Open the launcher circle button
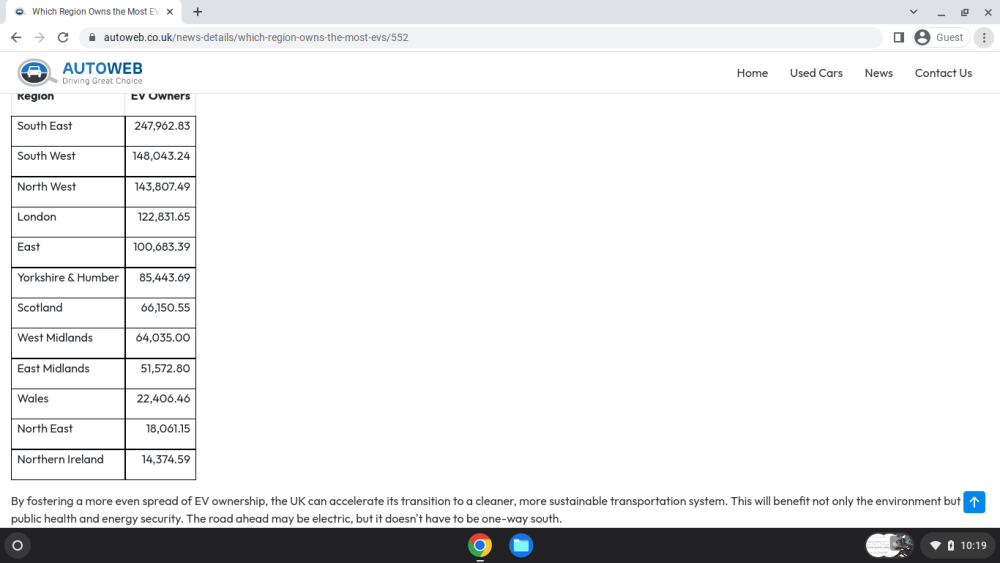The height and width of the screenshot is (563, 1000). tap(17, 545)
